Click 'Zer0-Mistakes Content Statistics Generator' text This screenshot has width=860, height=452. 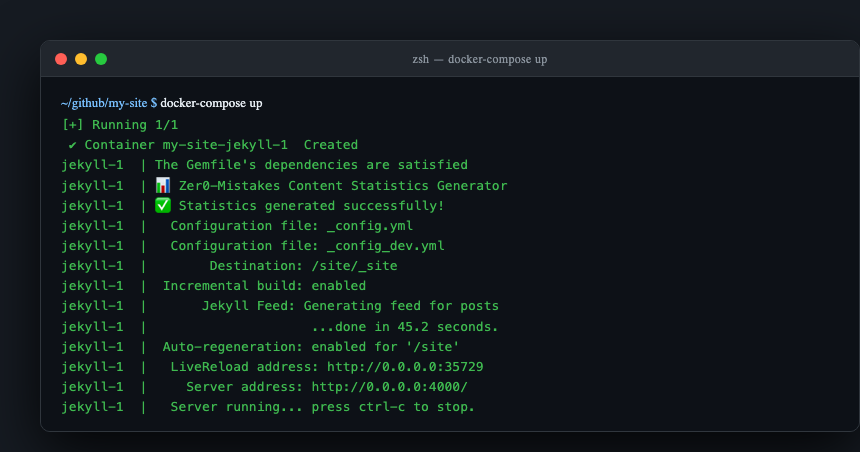coord(343,186)
